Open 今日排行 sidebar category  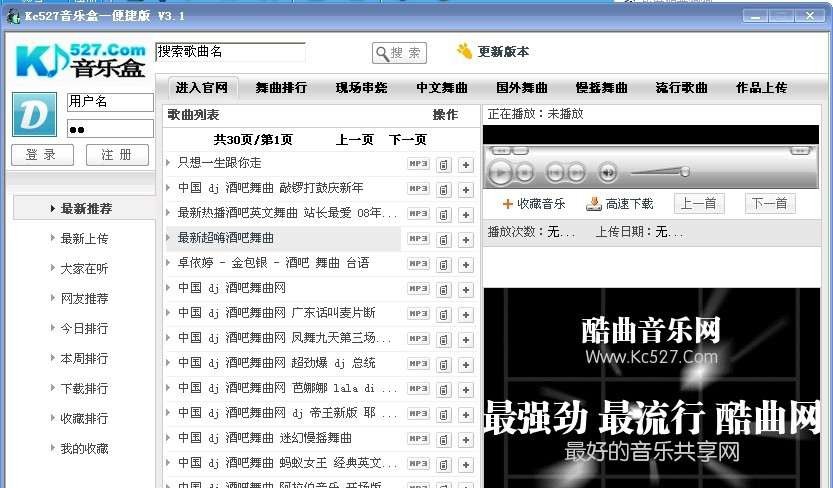(84, 328)
